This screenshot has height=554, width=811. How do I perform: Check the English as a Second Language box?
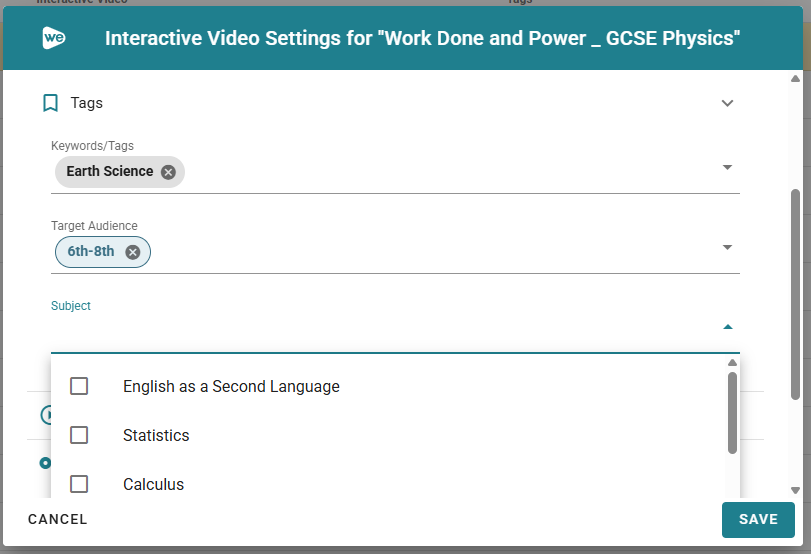tap(79, 386)
